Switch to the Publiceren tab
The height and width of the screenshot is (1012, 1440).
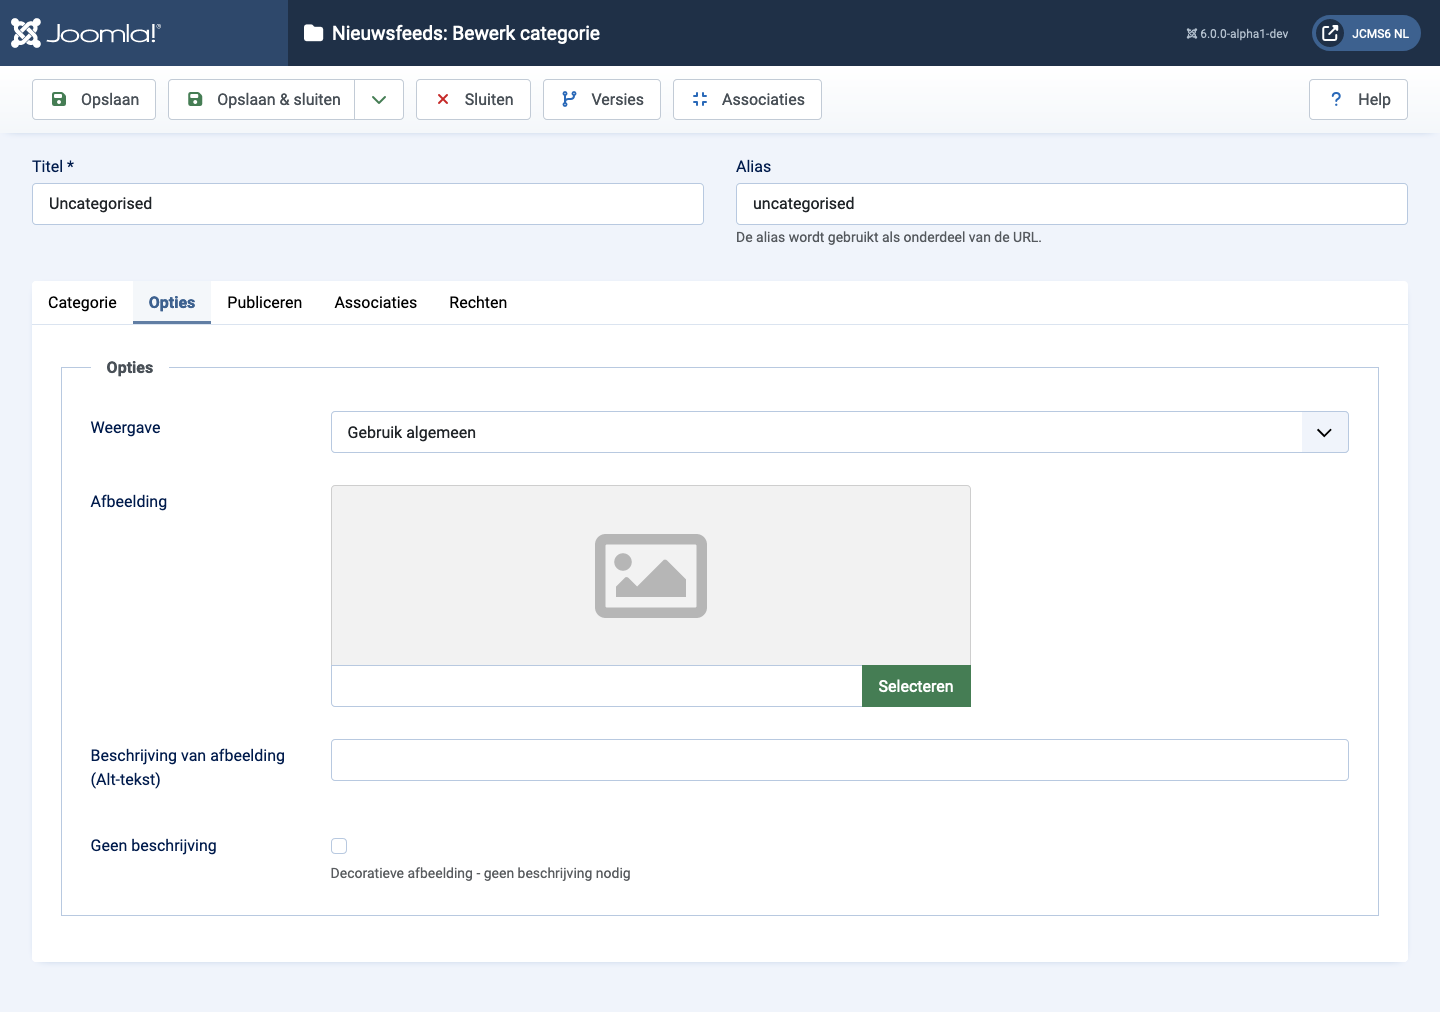[x=265, y=302]
